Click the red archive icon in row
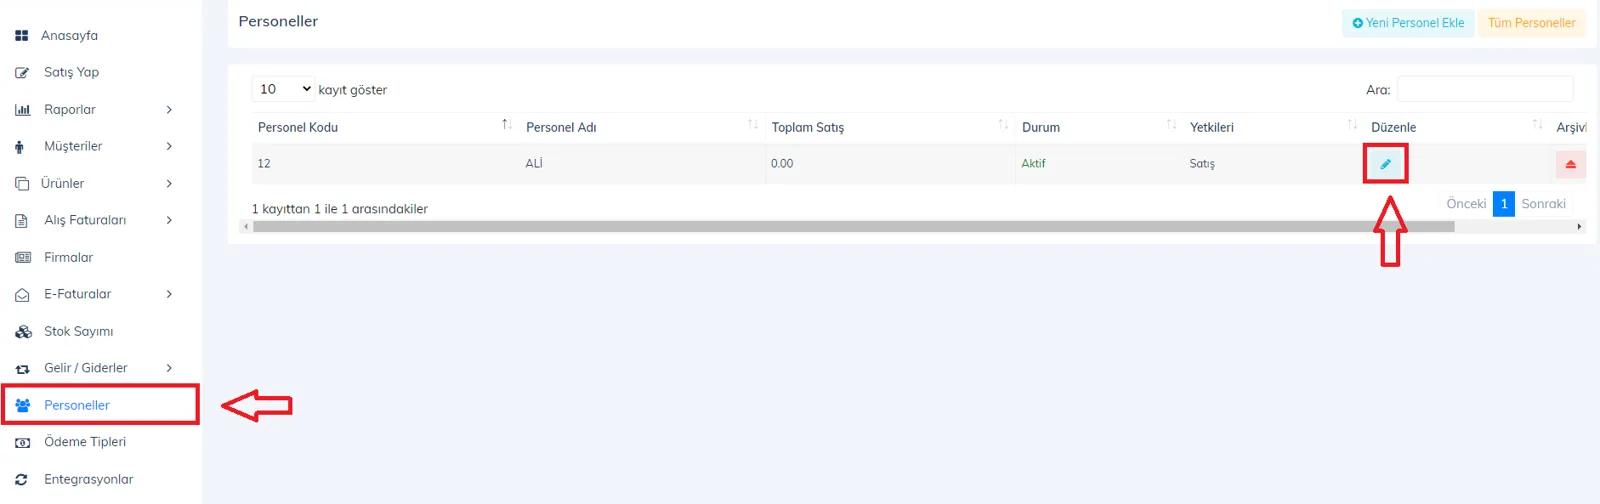Screen dimensions: 1600x504 coord(1570,164)
